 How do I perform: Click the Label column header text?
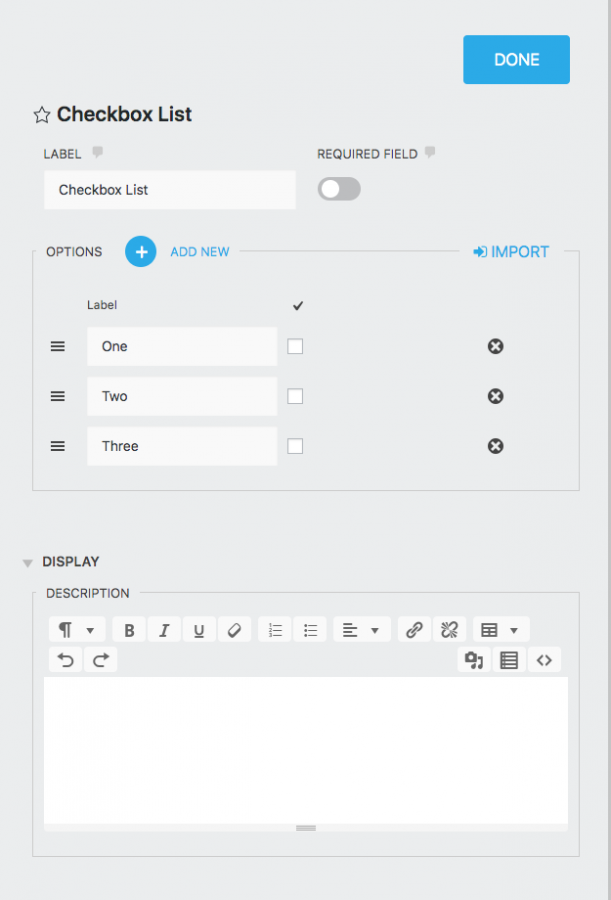pos(102,305)
